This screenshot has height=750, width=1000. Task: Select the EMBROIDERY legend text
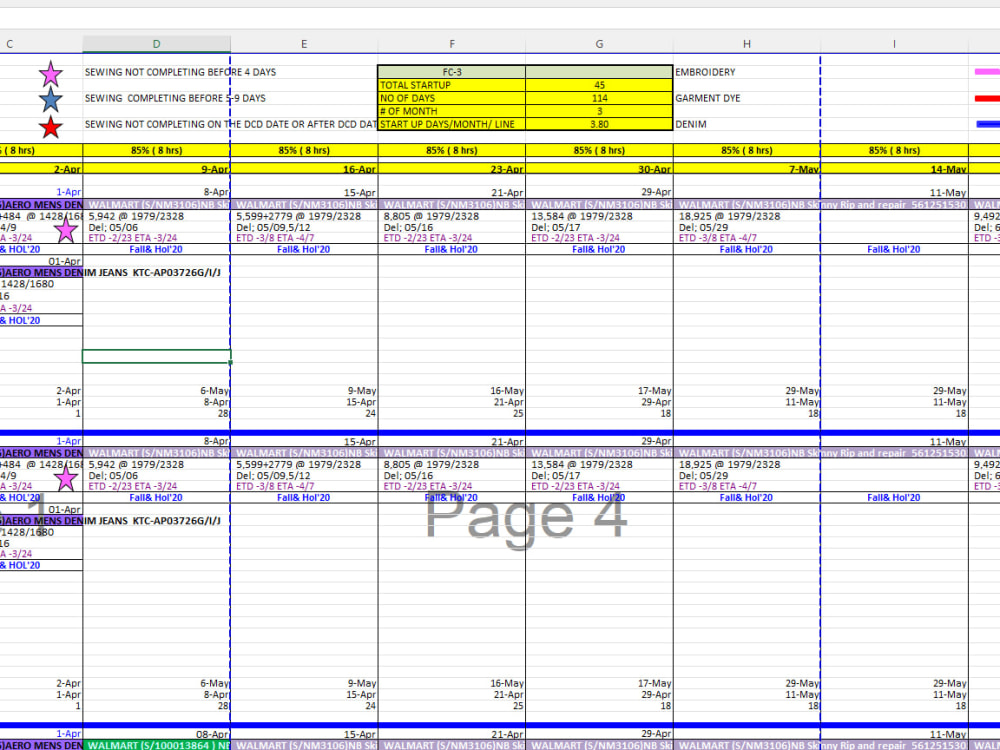pos(705,72)
